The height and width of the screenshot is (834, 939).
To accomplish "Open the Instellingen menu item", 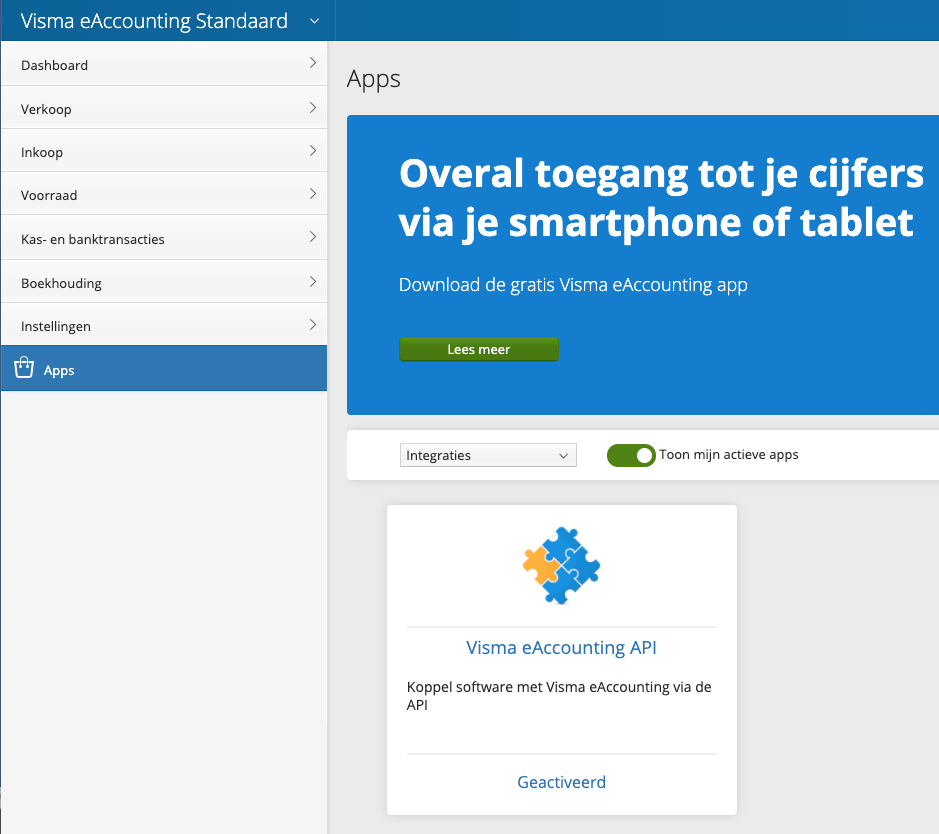I will 164,324.
